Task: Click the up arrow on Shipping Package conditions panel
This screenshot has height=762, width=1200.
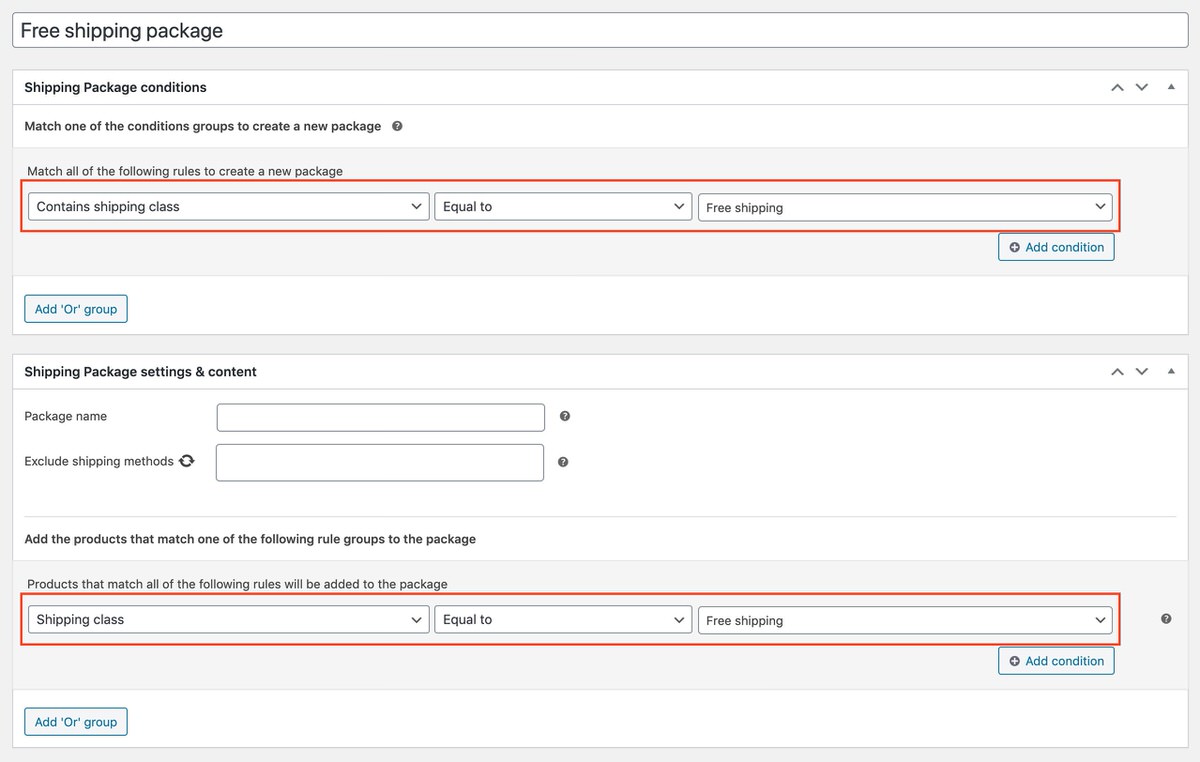Action: coord(1117,87)
